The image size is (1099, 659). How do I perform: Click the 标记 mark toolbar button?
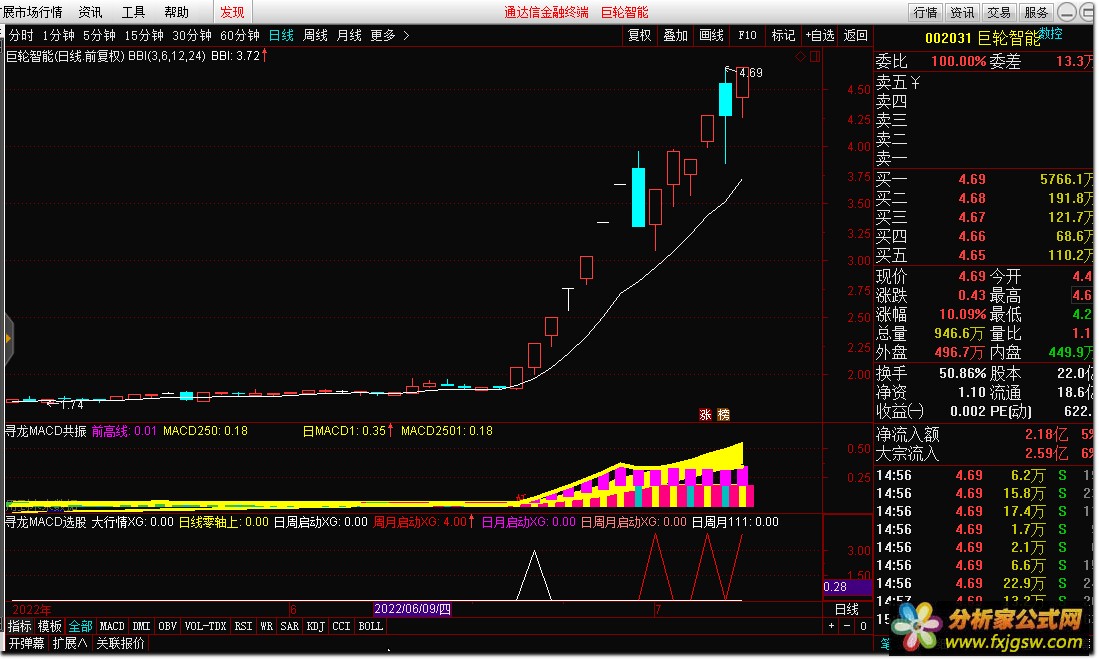point(783,35)
